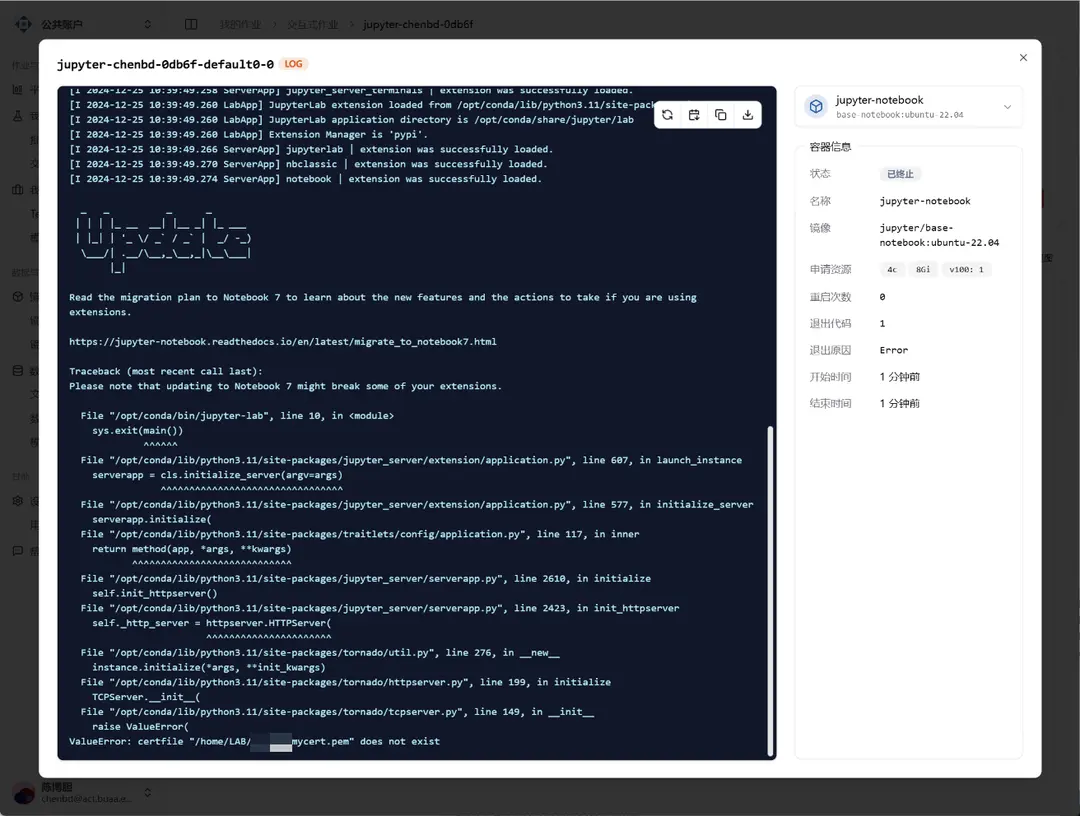Viewport: 1080px width, 816px height.
Task: Close the log dialog
Action: click(x=1024, y=58)
